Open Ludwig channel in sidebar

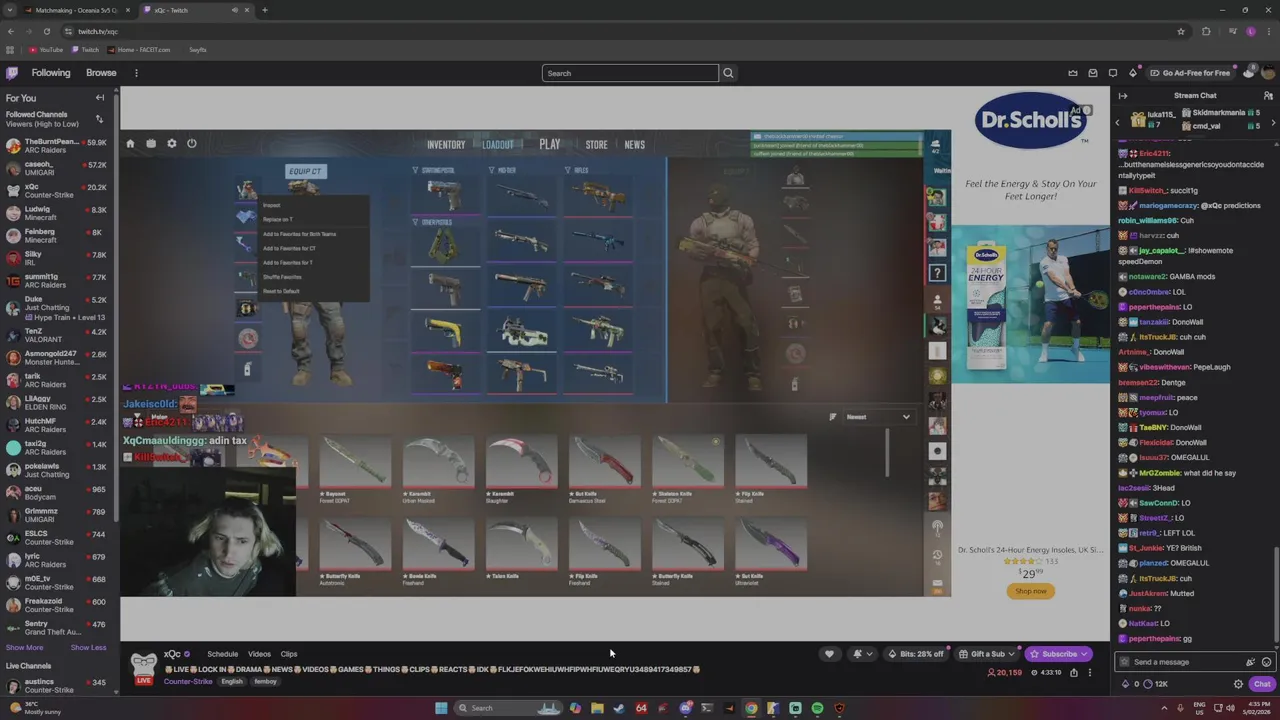[x=59, y=213]
